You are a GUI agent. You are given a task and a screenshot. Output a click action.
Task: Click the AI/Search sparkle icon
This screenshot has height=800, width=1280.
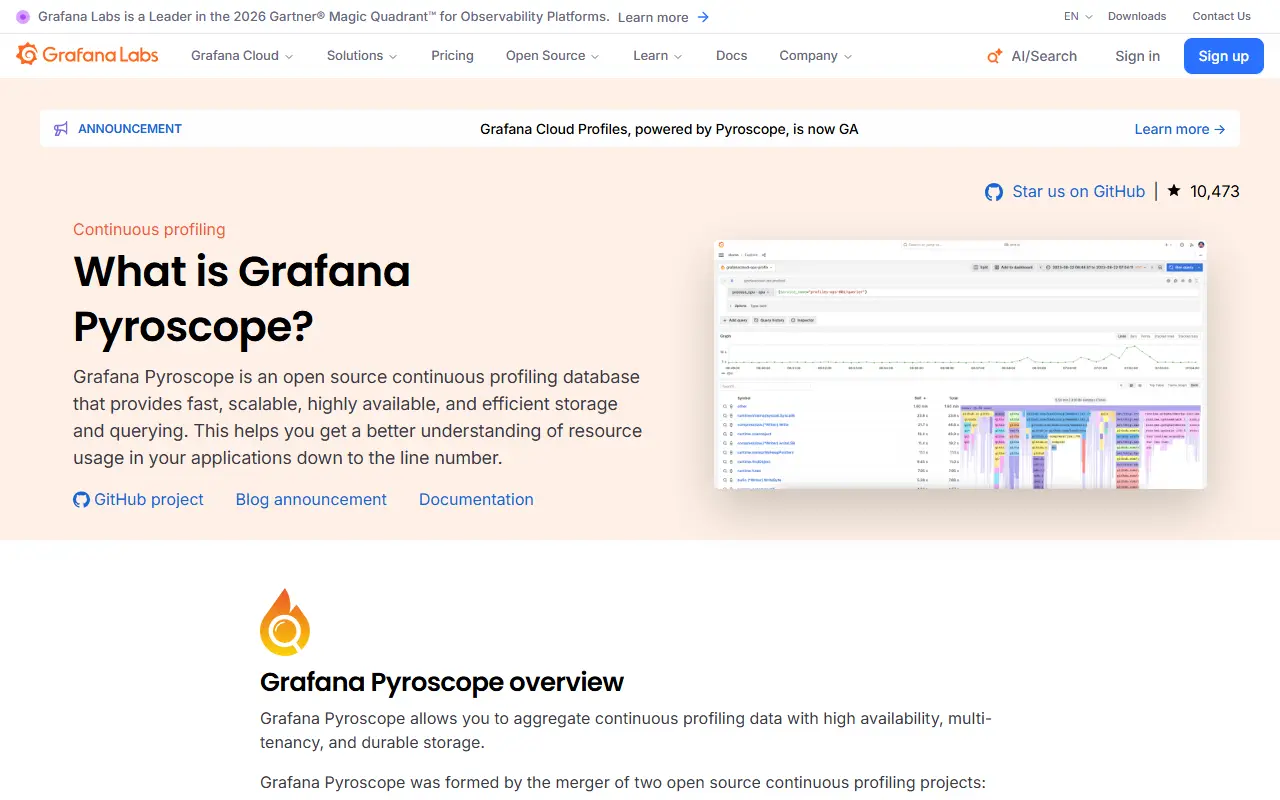[994, 56]
